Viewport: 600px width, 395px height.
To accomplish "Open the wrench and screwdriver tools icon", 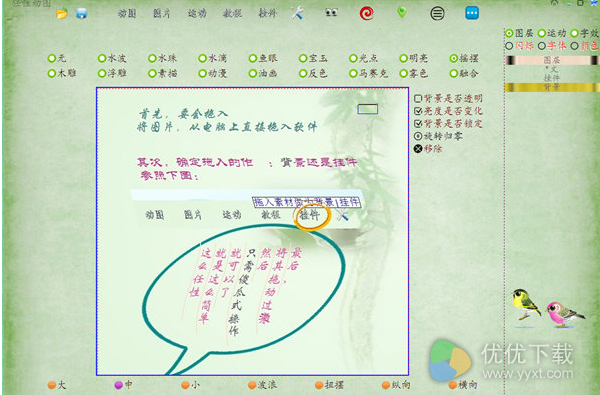I will (297, 13).
